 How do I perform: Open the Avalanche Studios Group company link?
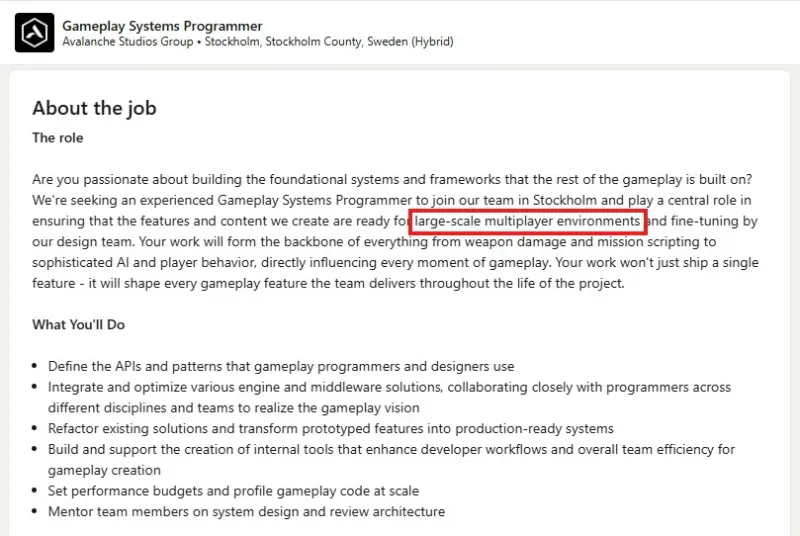[128, 41]
